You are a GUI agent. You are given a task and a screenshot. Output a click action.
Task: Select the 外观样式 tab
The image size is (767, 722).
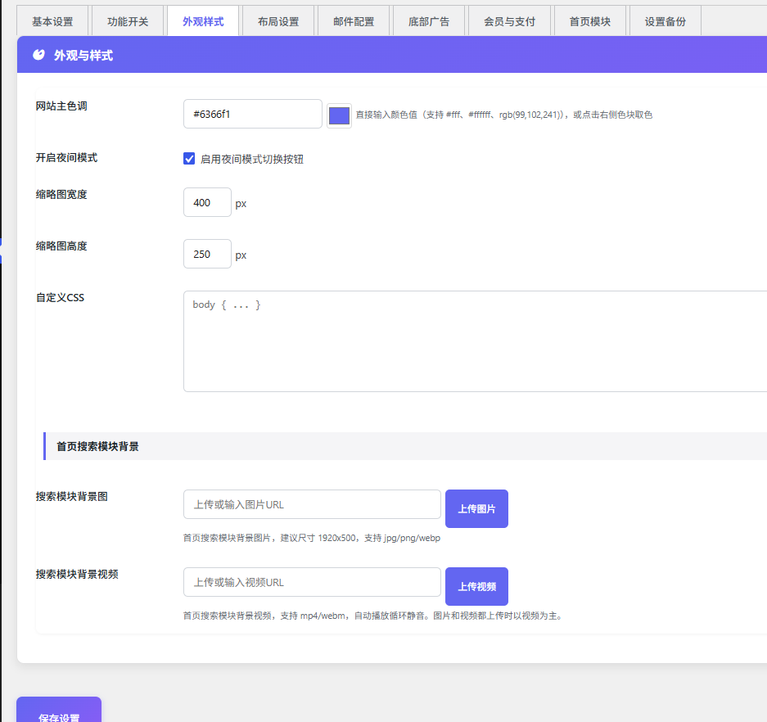click(203, 22)
